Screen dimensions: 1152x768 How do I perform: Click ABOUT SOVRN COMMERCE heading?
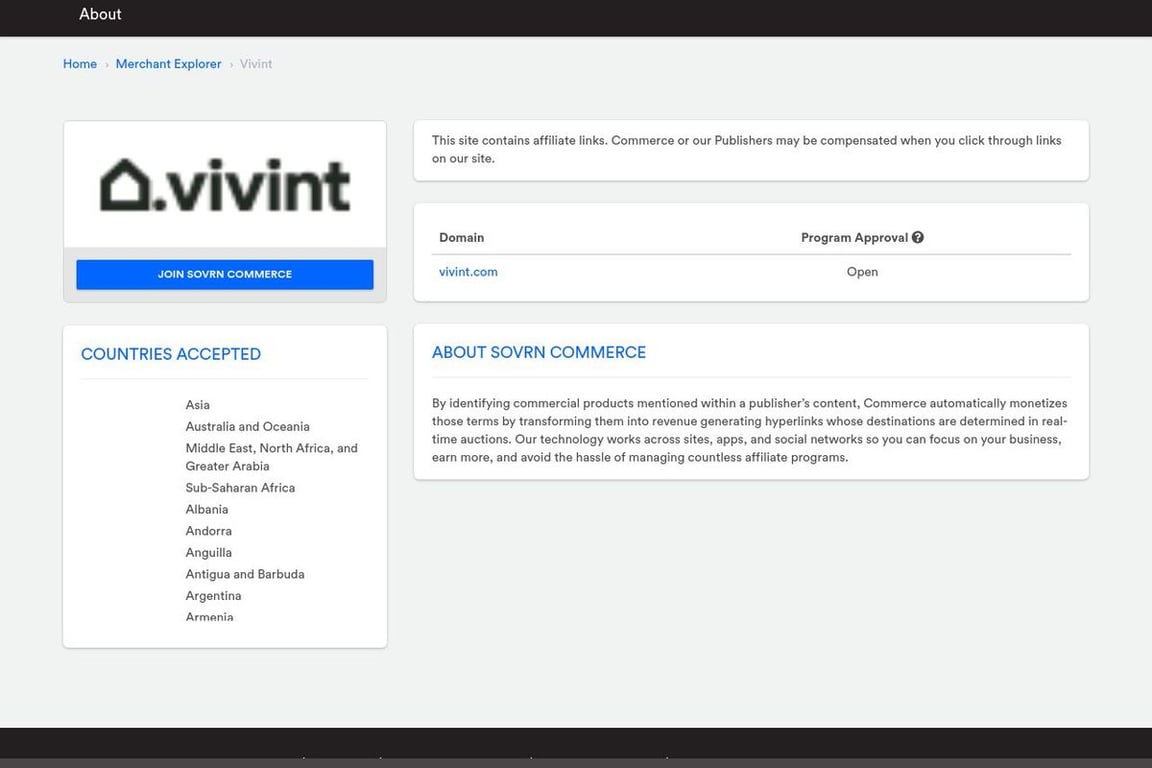[539, 353]
